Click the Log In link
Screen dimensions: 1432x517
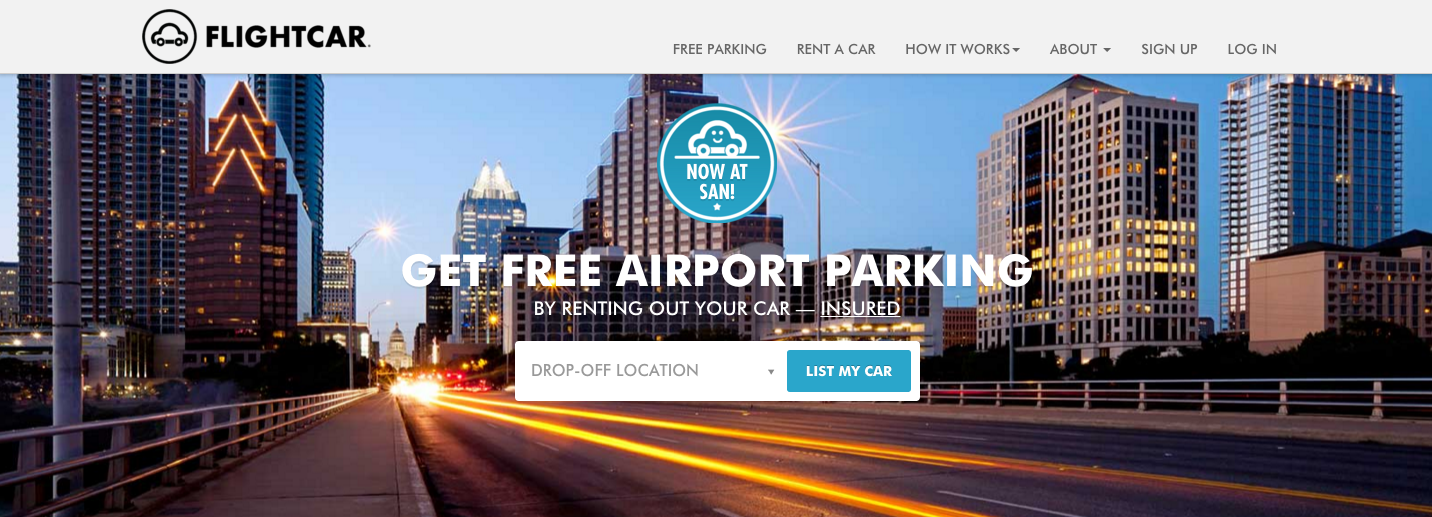1252,49
